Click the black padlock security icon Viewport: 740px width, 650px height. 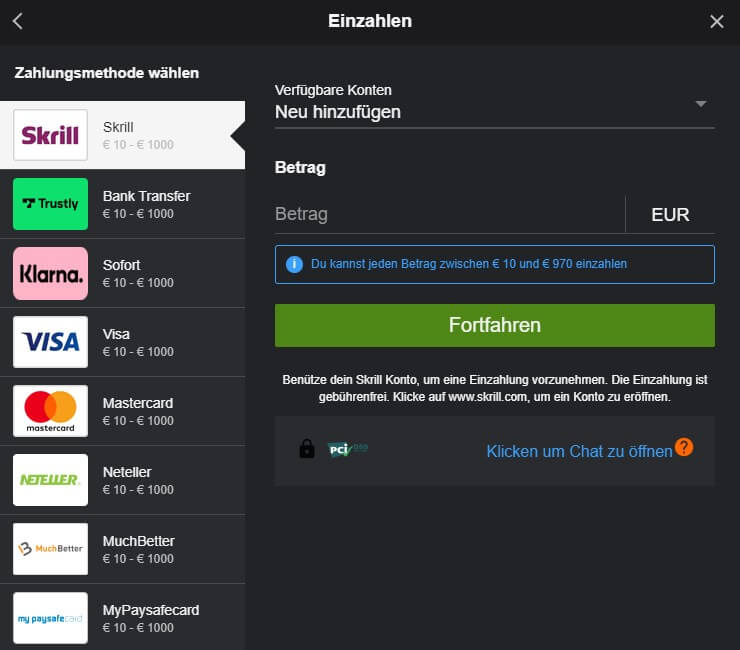307,448
